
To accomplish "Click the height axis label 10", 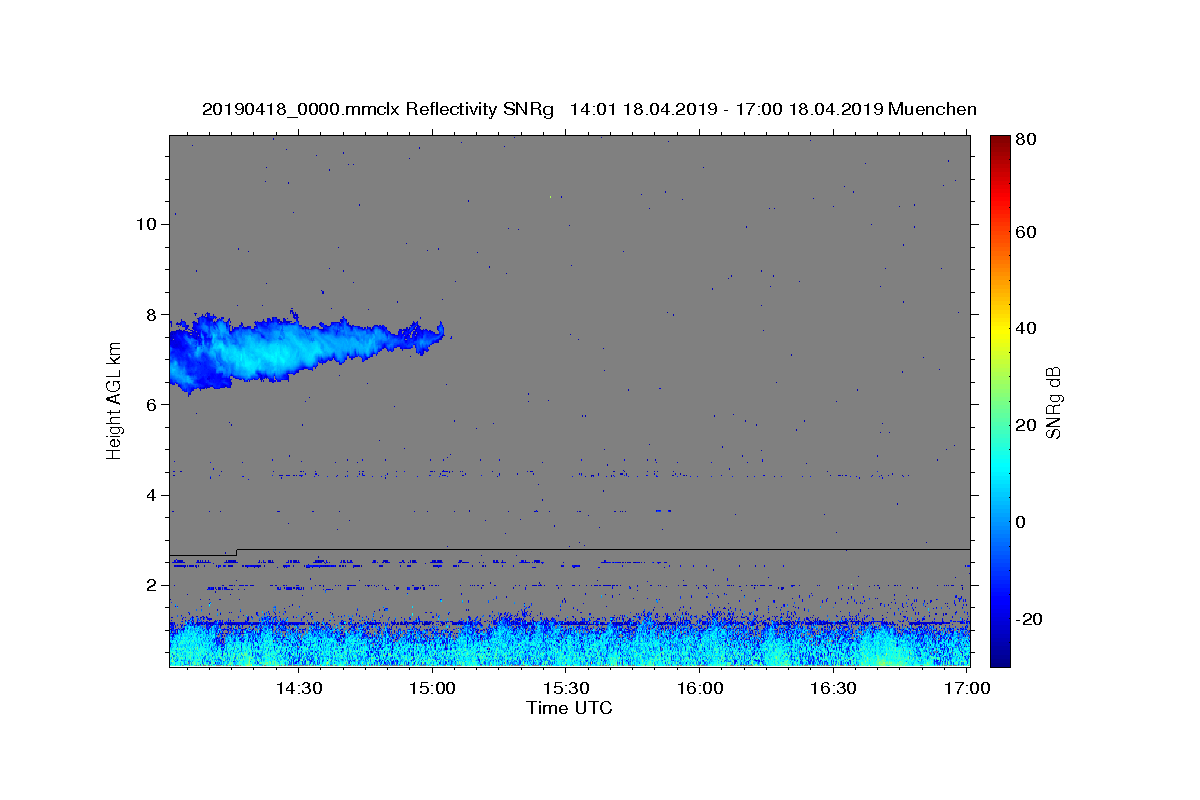I will pyautogui.click(x=146, y=224).
